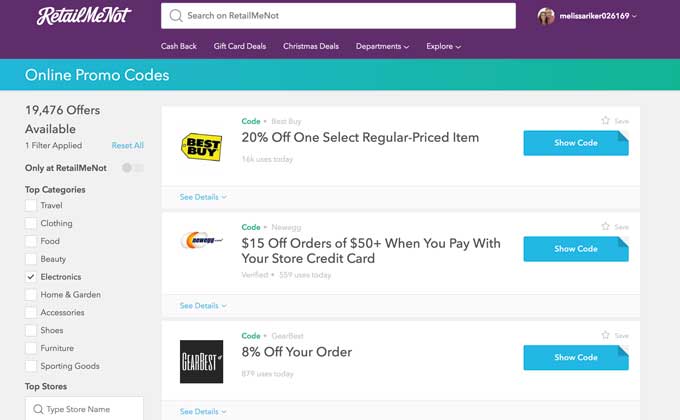Viewport: 680px width, 420px height.
Task: Go to Christmas Deals menu item
Action: [311, 46]
